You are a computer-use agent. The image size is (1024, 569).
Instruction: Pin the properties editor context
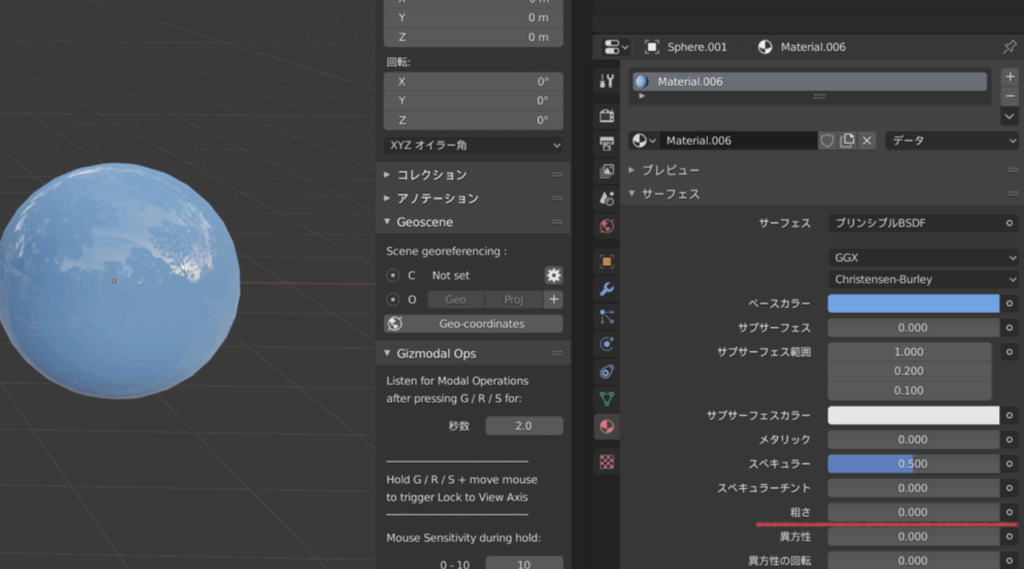click(1009, 47)
